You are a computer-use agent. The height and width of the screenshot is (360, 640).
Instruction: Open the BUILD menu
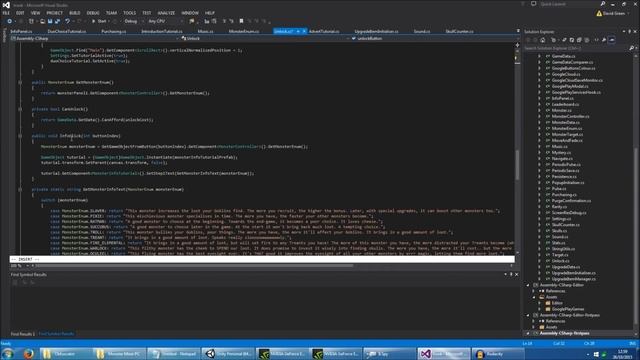pyautogui.click(x=75, y=13)
